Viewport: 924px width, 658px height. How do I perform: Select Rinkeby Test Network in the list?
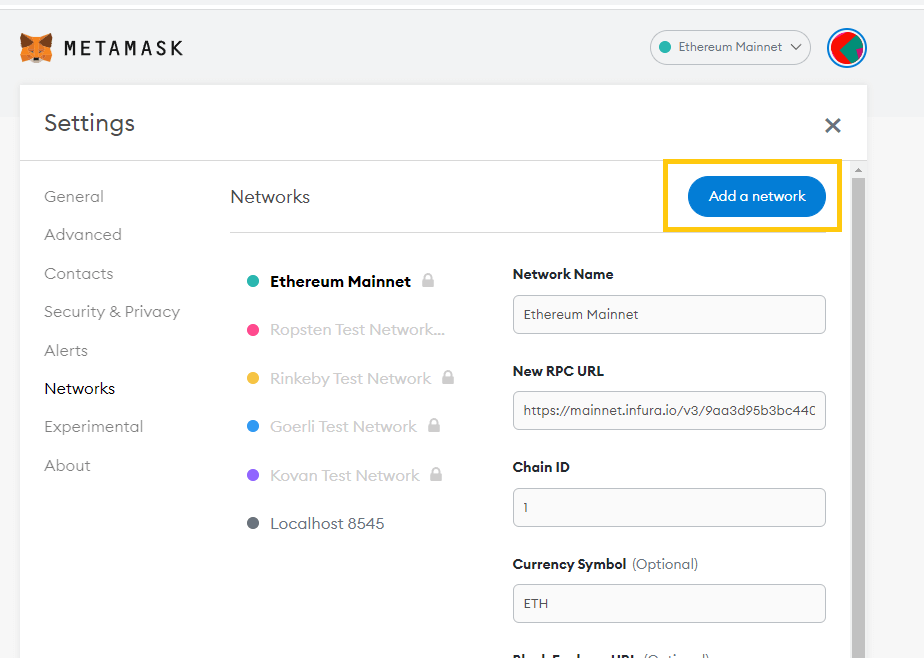[350, 378]
